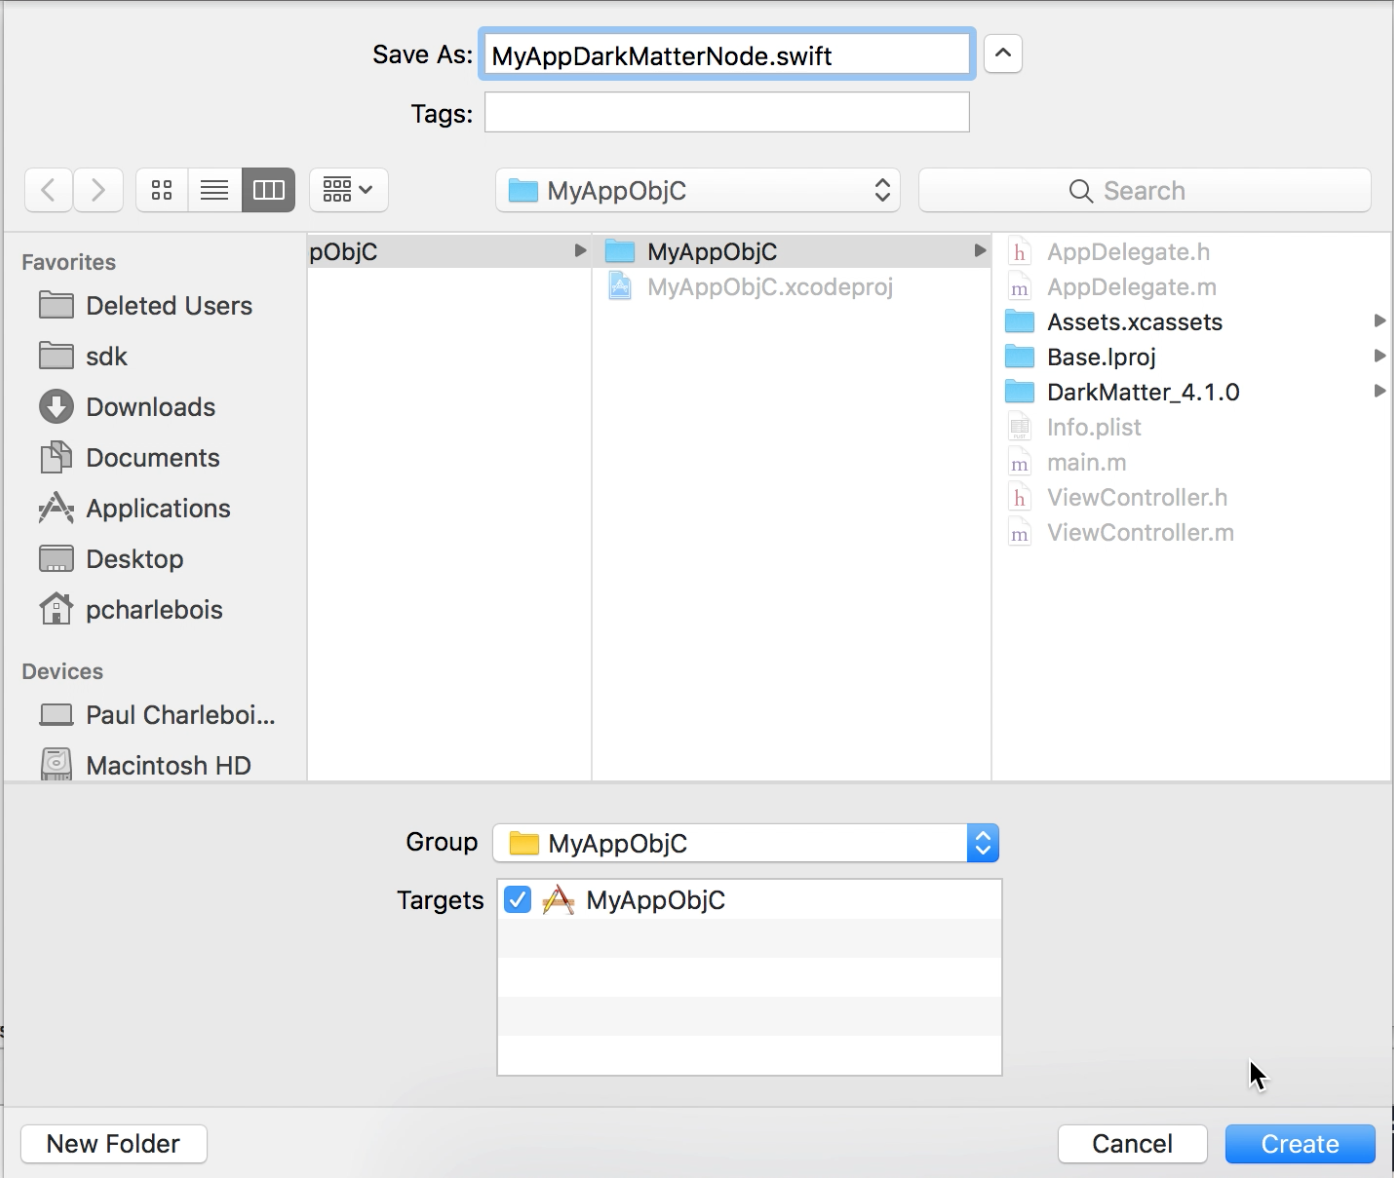Open Downloads in Favorites sidebar
The width and height of the screenshot is (1394, 1178).
pos(150,407)
